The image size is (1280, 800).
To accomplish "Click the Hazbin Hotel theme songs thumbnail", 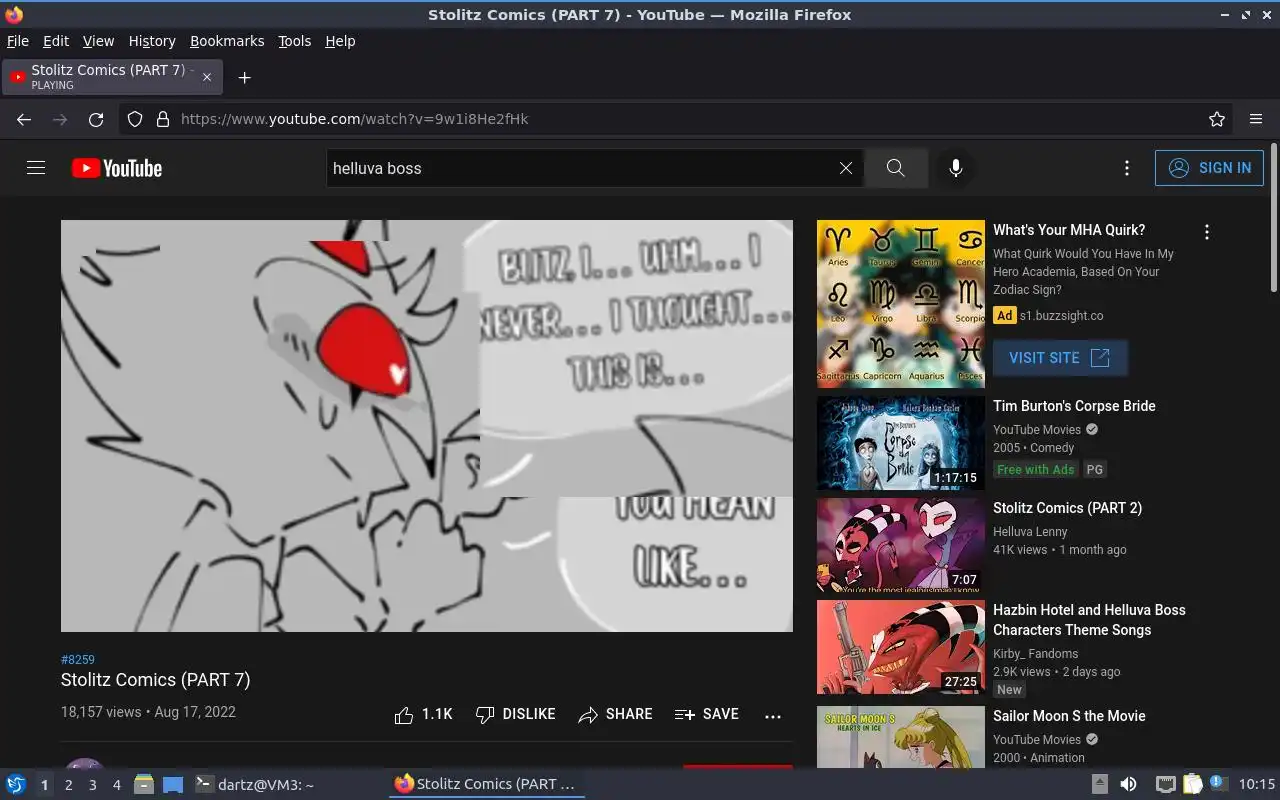I will click(901, 647).
